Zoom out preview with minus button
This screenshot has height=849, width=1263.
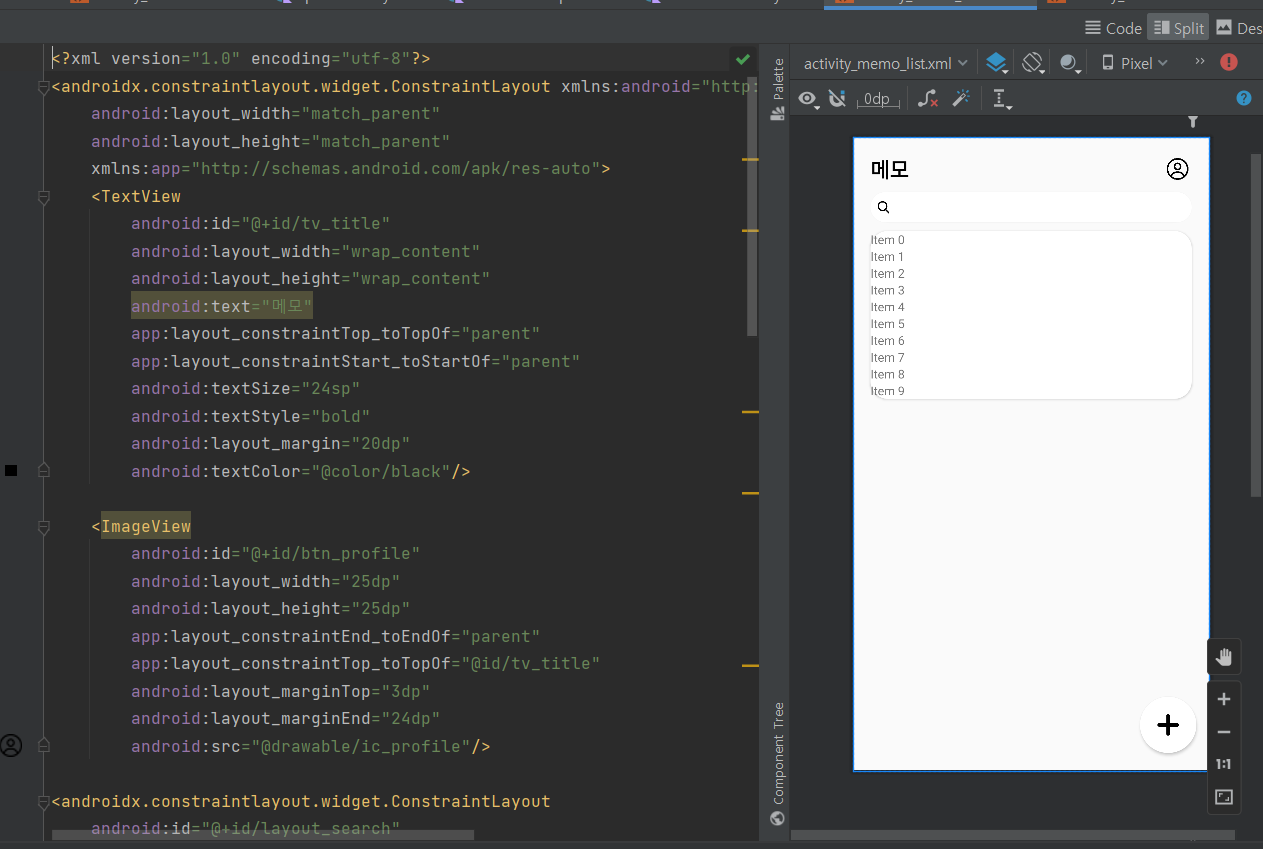1224,732
